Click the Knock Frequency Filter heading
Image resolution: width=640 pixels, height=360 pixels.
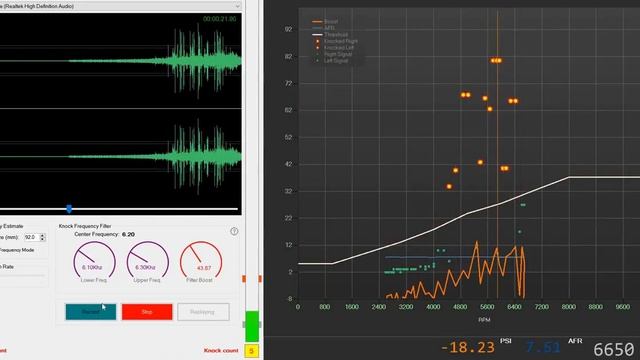point(85,226)
